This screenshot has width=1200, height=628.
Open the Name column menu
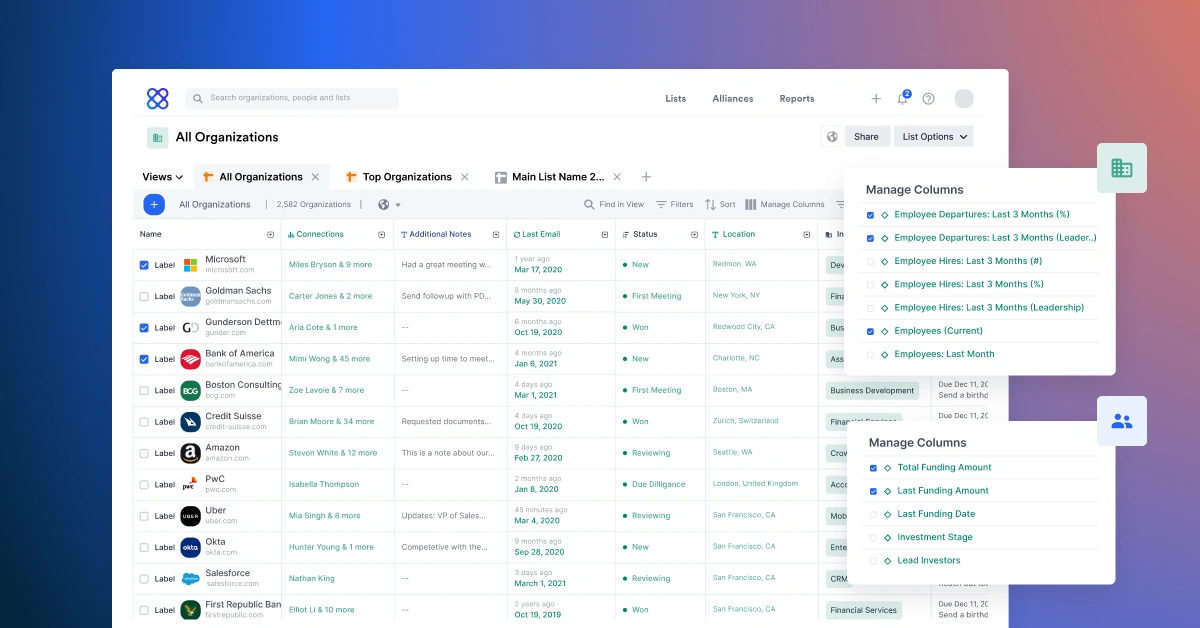point(270,234)
